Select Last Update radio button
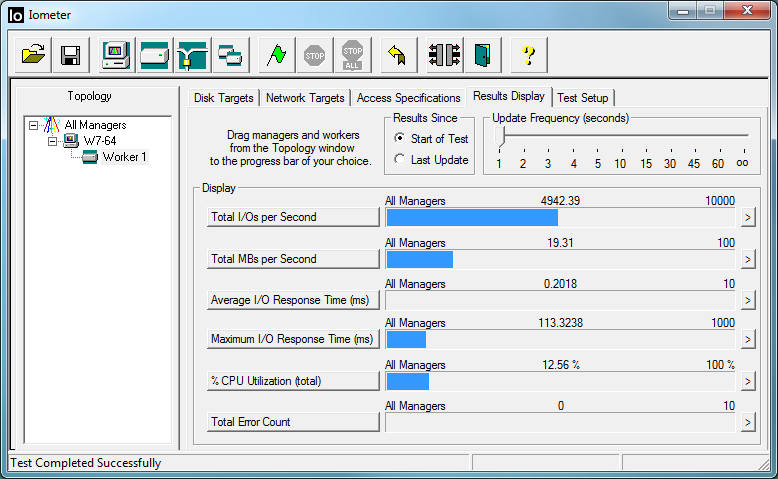The height and width of the screenshot is (479, 778). [x=399, y=159]
